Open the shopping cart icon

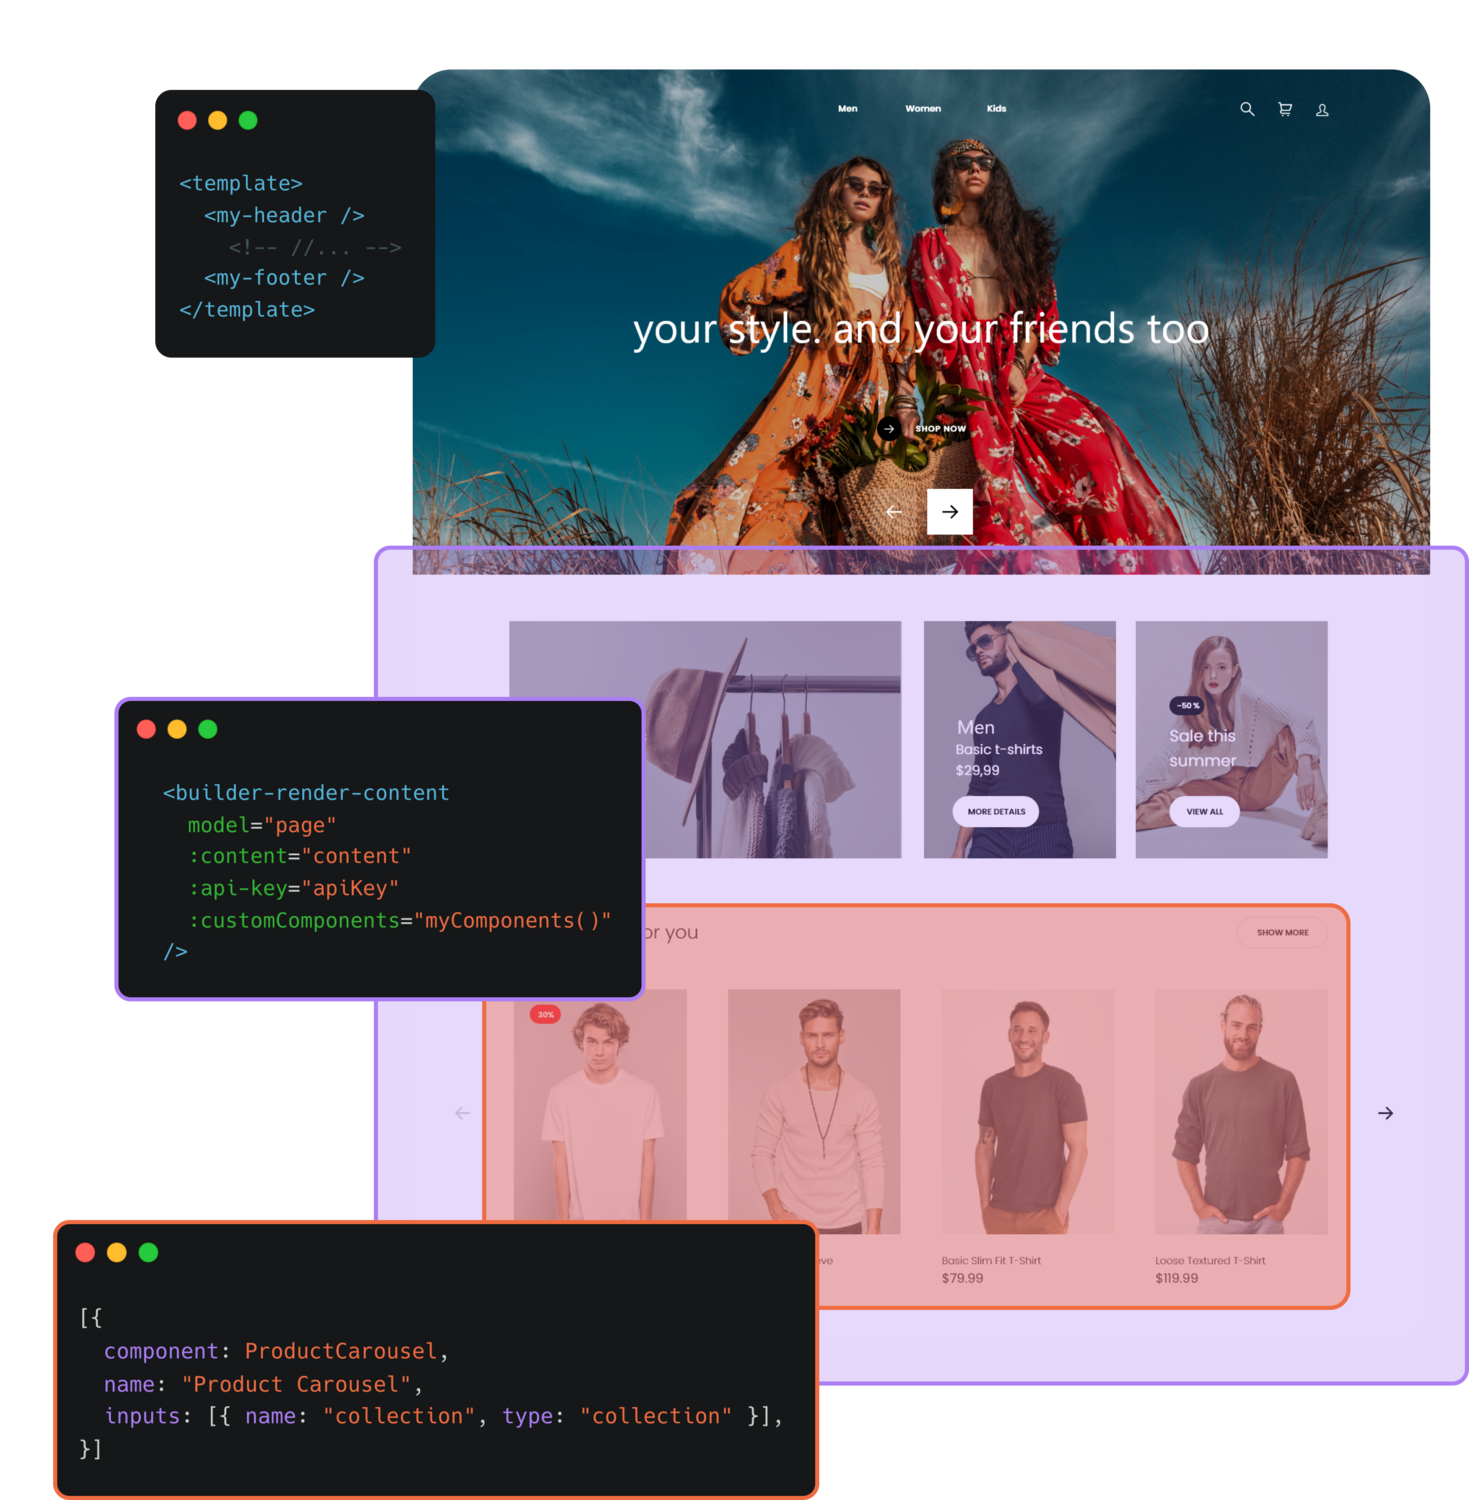[1284, 109]
